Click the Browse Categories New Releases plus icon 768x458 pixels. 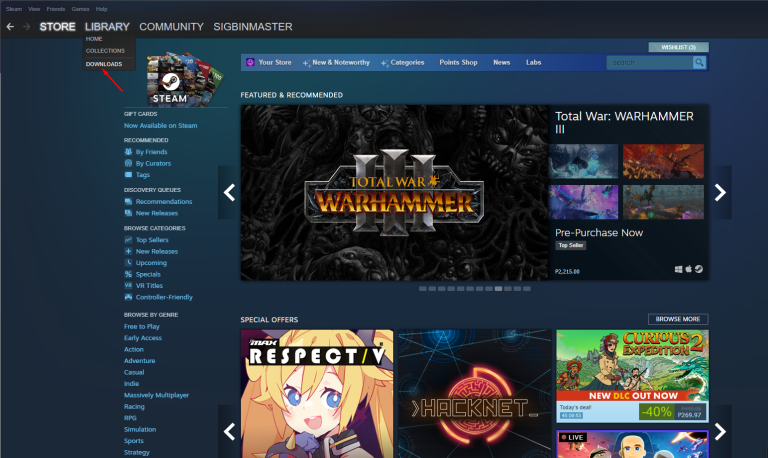(128, 251)
